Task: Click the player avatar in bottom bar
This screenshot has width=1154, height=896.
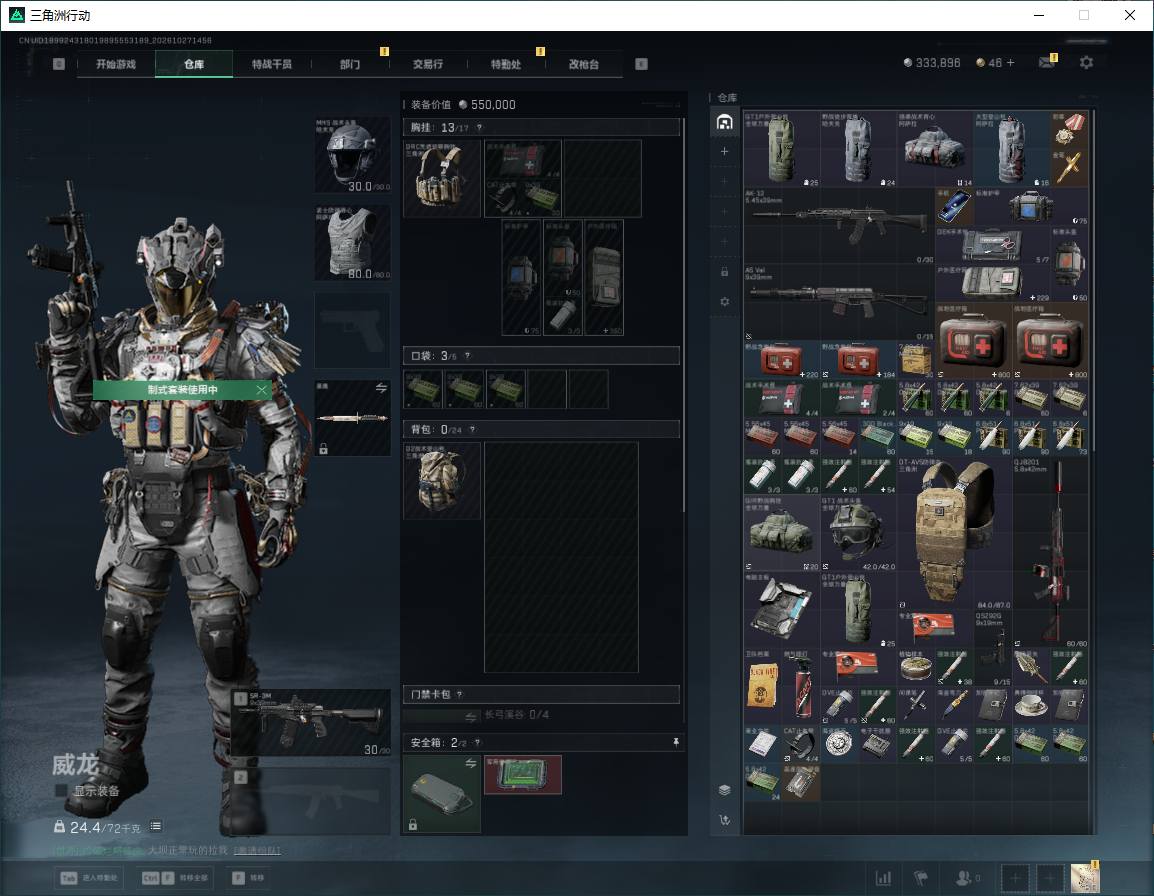Action: click(x=1085, y=878)
